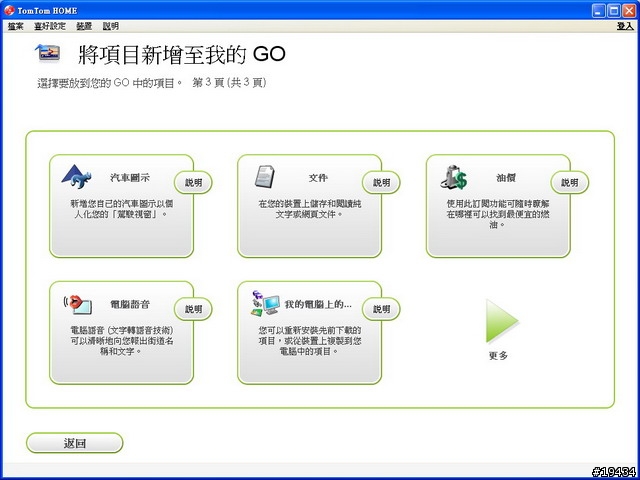Select the 汽車圖示 card title

[x=130, y=178]
